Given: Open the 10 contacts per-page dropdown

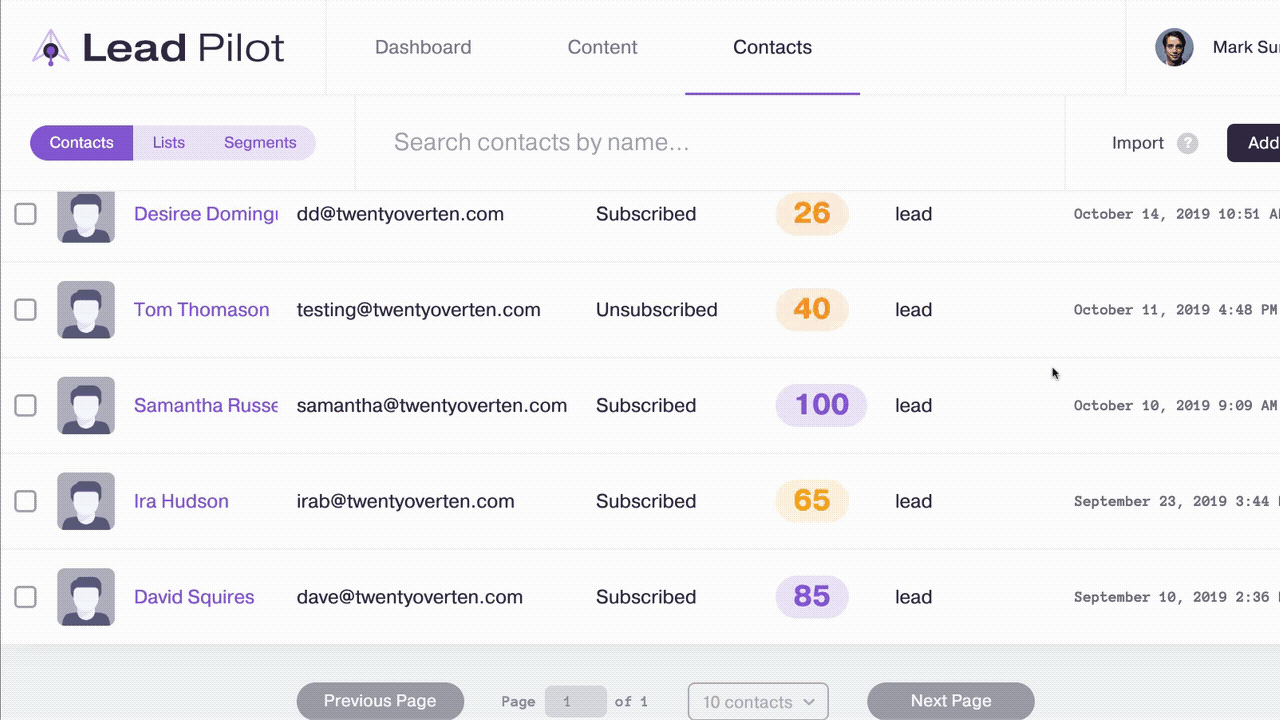Looking at the screenshot, I should (x=758, y=702).
